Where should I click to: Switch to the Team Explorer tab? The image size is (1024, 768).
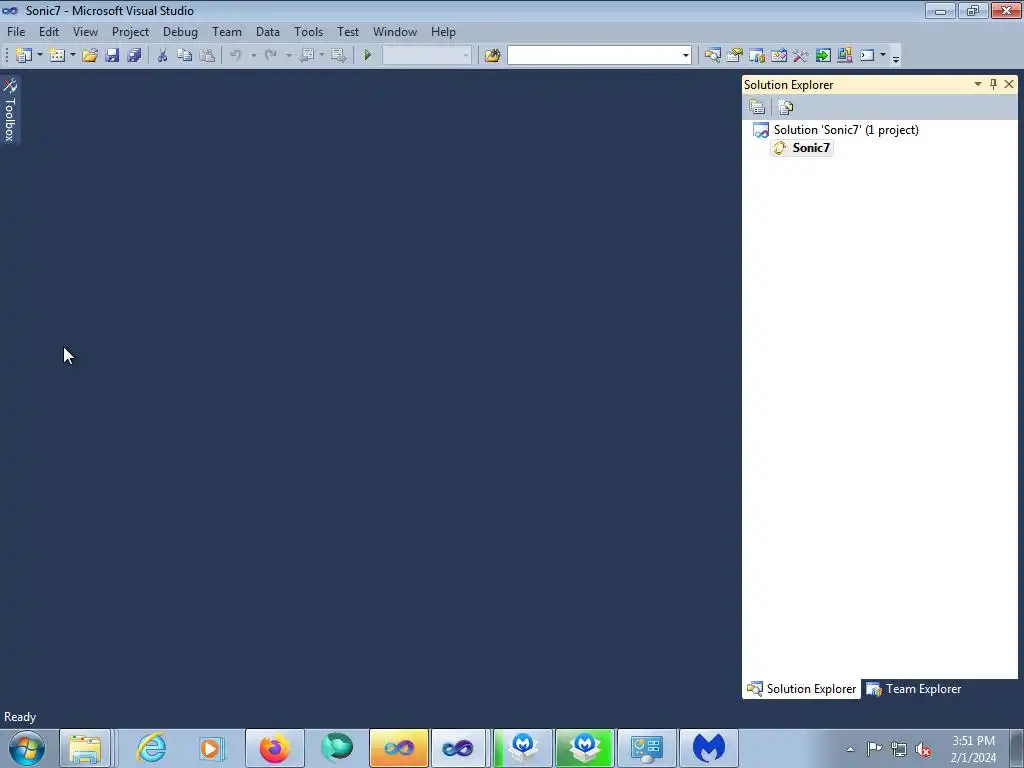point(914,689)
